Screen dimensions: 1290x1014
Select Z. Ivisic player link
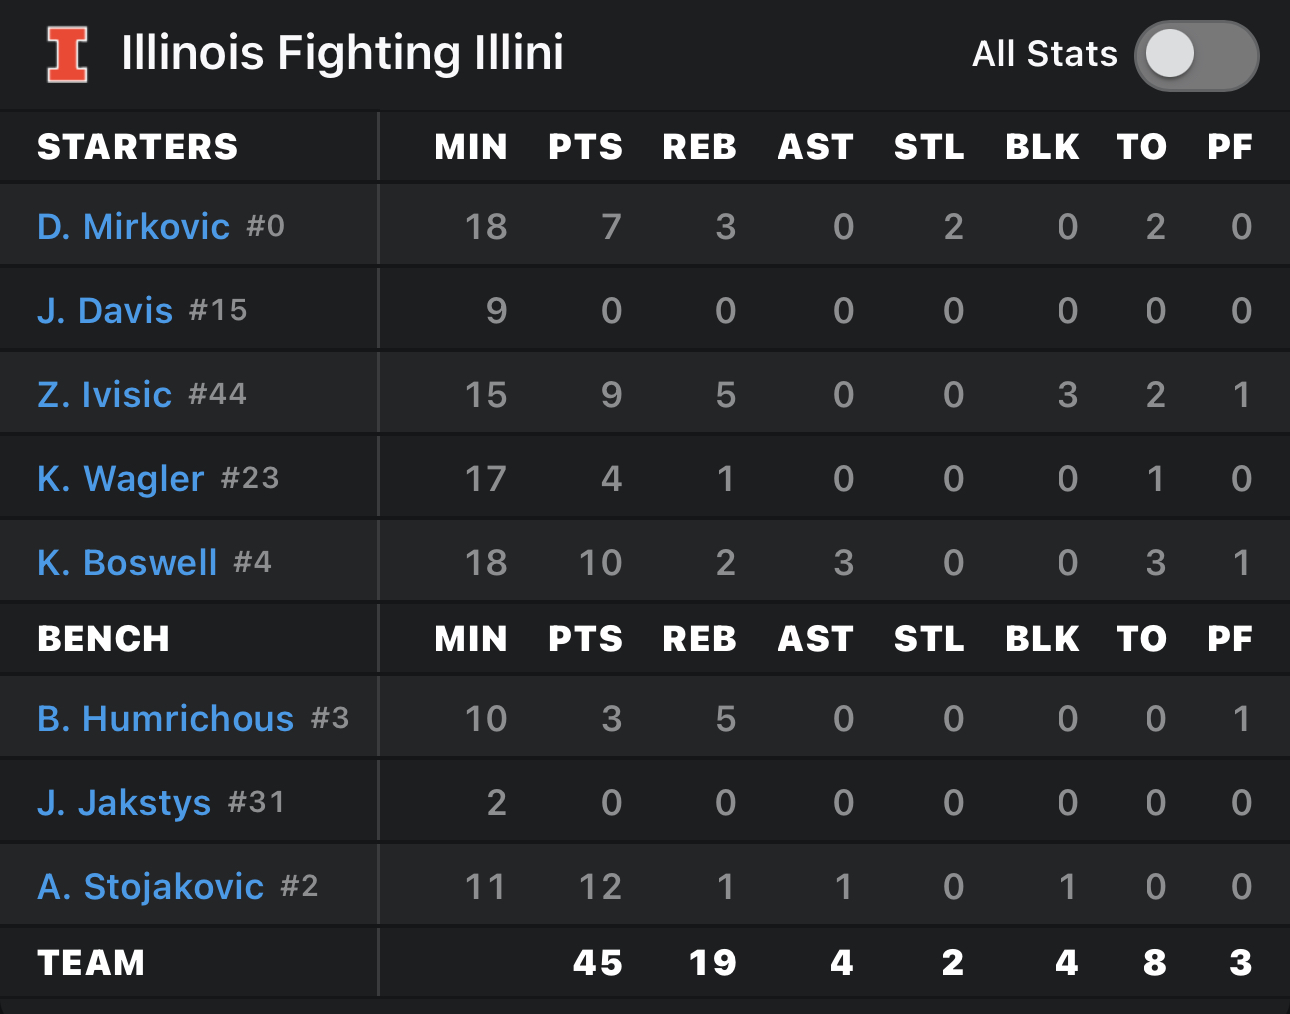[105, 395]
